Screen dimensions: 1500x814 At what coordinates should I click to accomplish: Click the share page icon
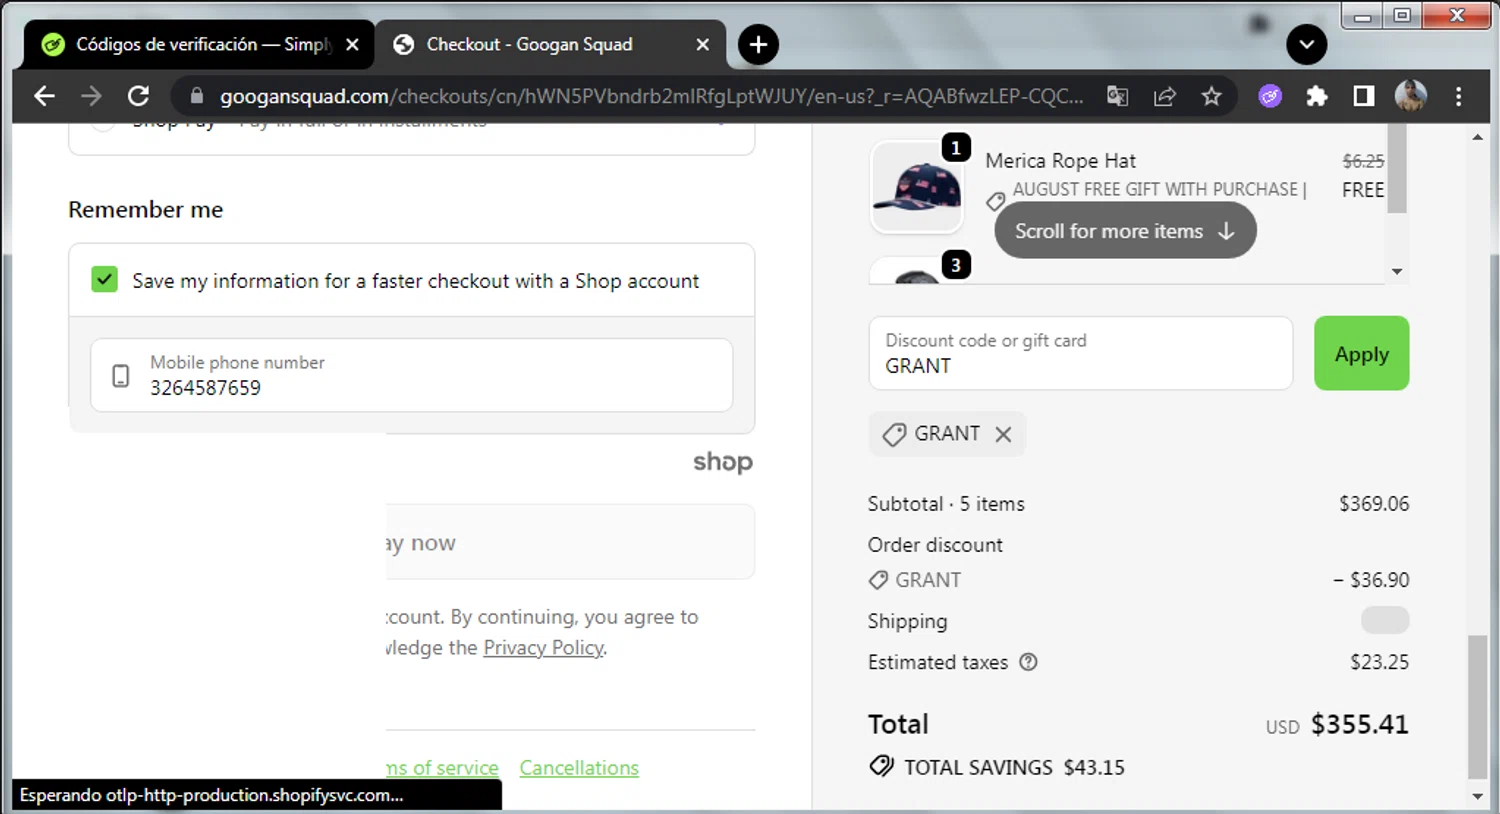click(x=1164, y=96)
